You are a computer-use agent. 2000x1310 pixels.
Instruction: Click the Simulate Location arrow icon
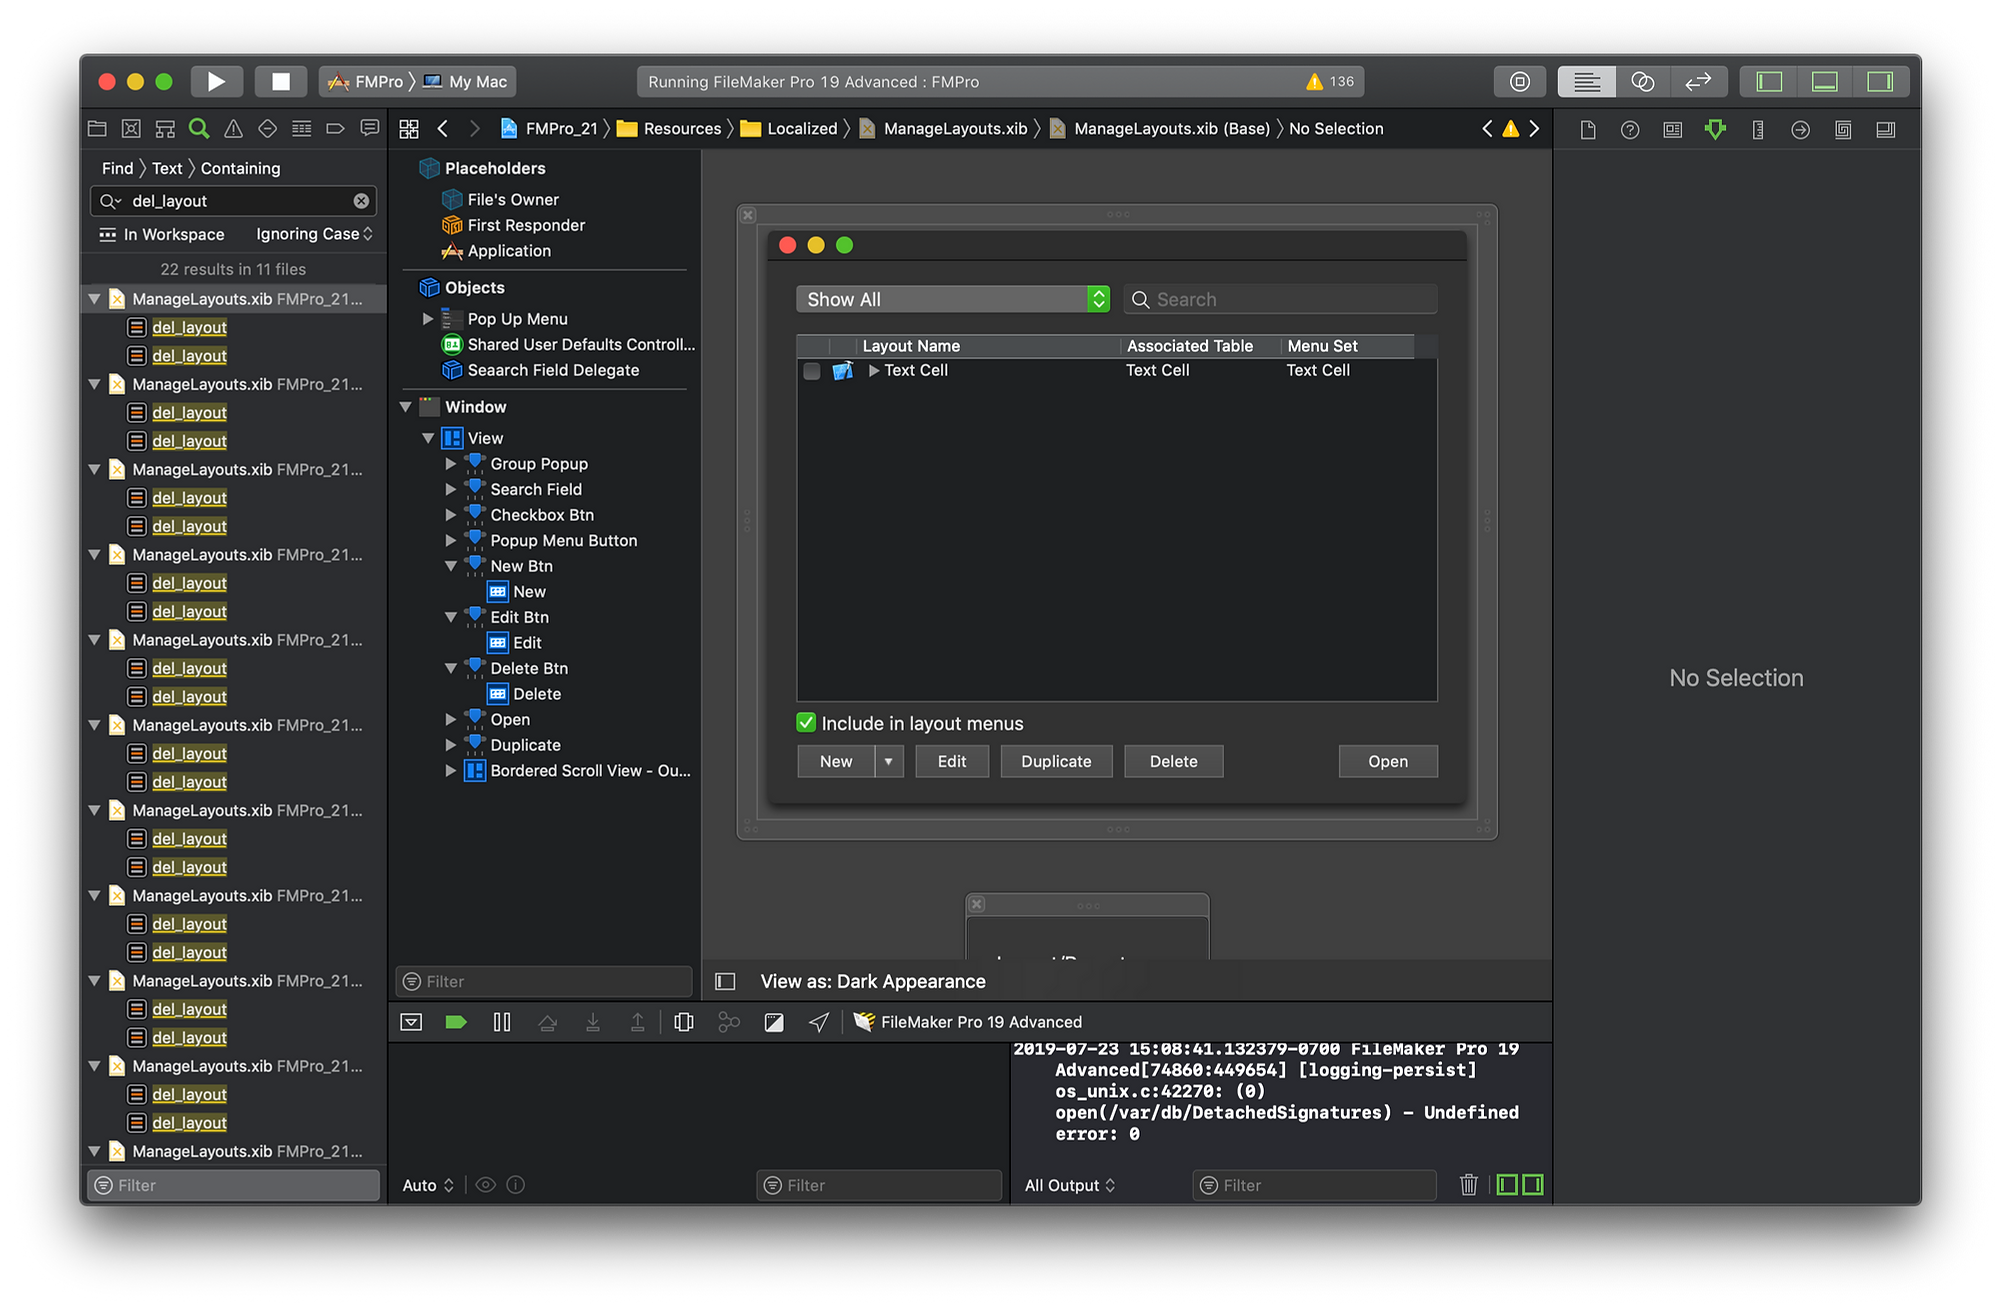pos(819,1022)
